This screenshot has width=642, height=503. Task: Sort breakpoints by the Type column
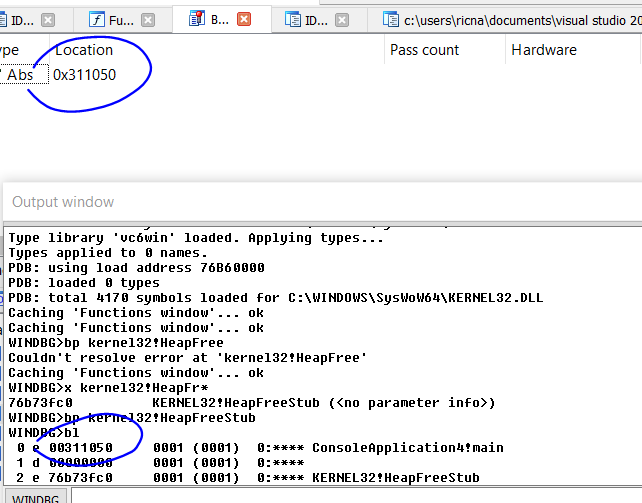click(8, 50)
